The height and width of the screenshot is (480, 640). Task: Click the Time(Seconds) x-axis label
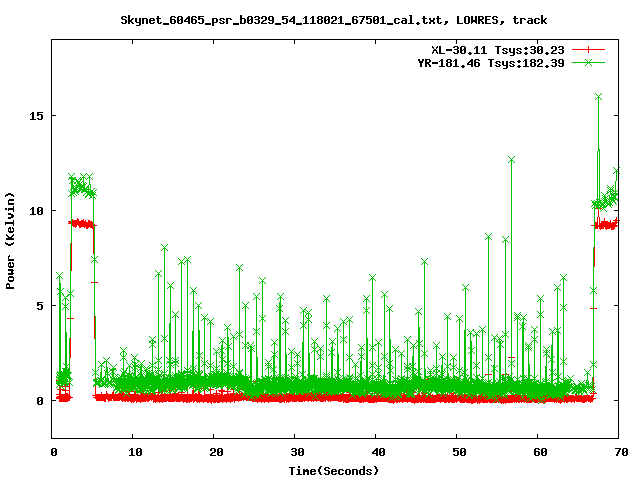(x=334, y=471)
